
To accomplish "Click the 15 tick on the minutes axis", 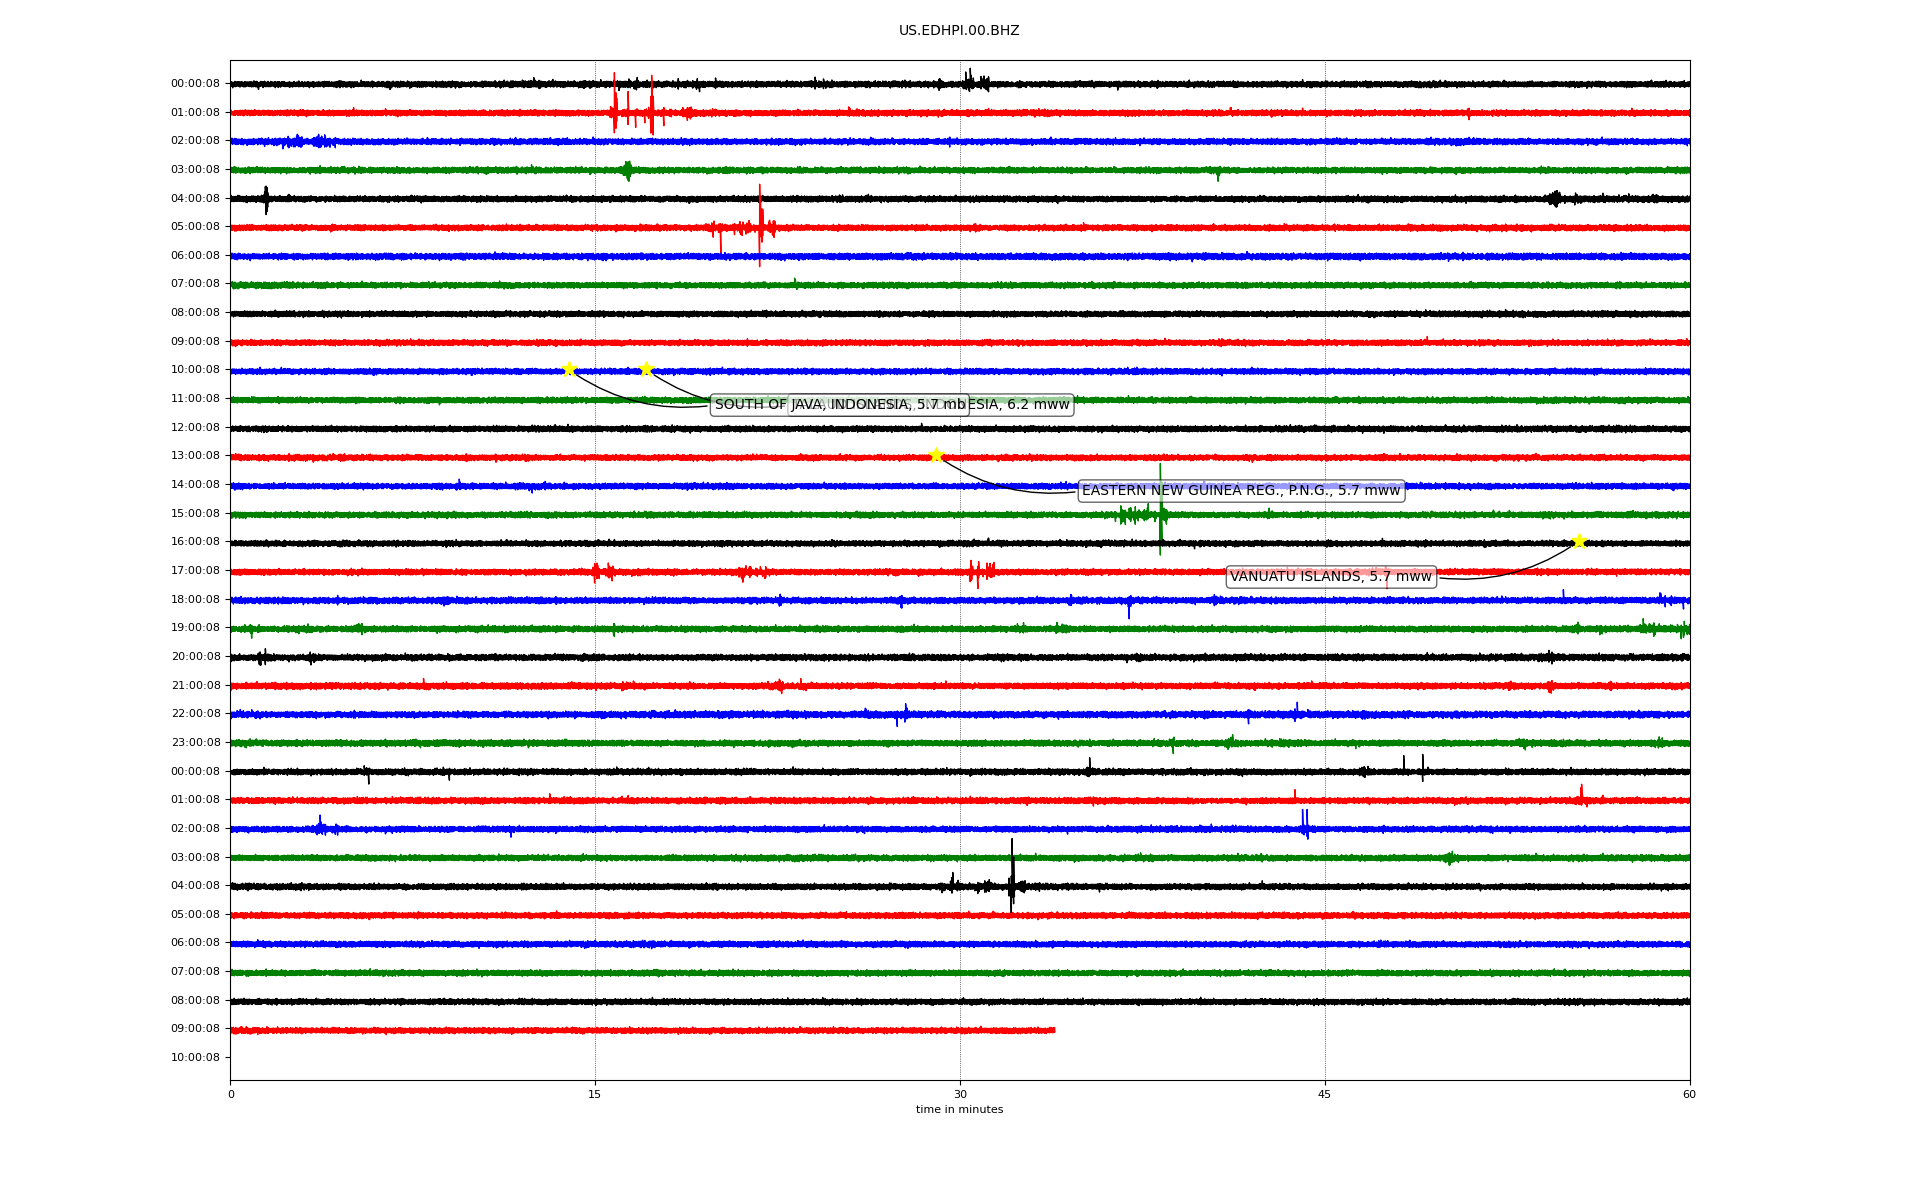I will [x=595, y=1094].
